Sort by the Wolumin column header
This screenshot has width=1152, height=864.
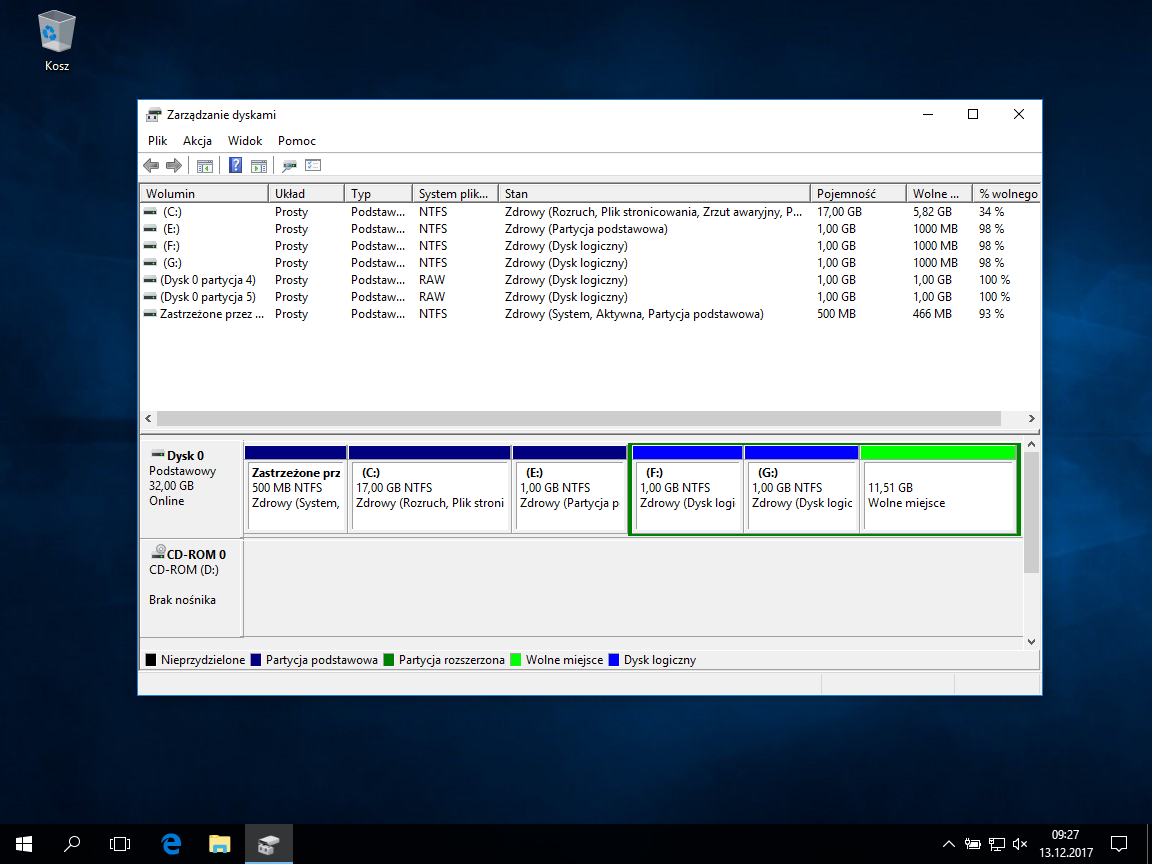click(204, 193)
